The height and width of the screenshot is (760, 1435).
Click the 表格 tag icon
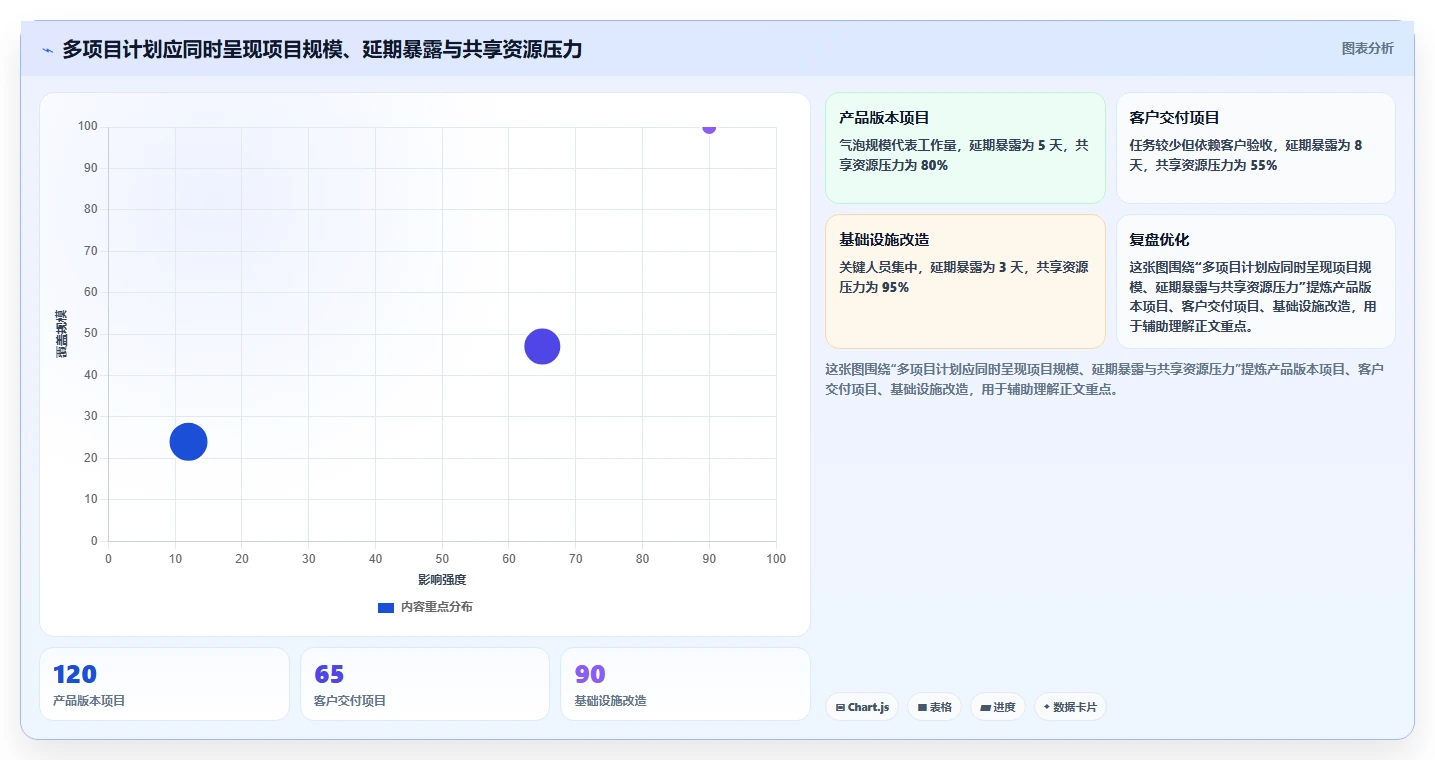922,708
